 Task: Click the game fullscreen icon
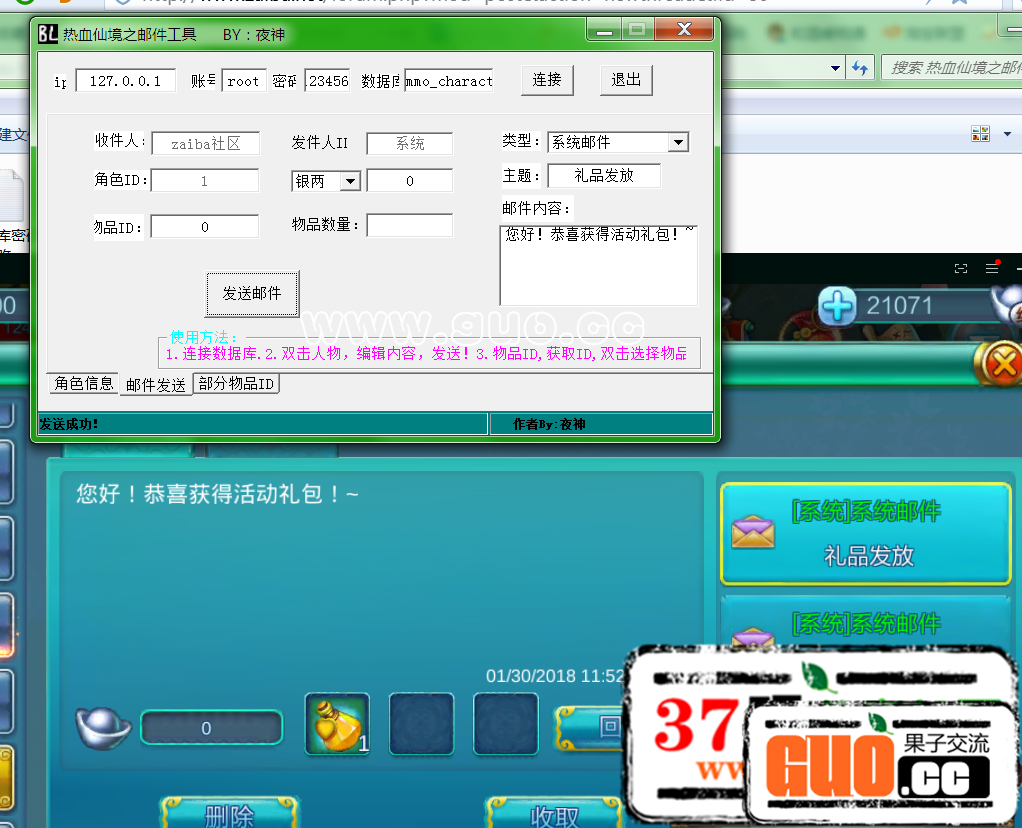(961, 268)
